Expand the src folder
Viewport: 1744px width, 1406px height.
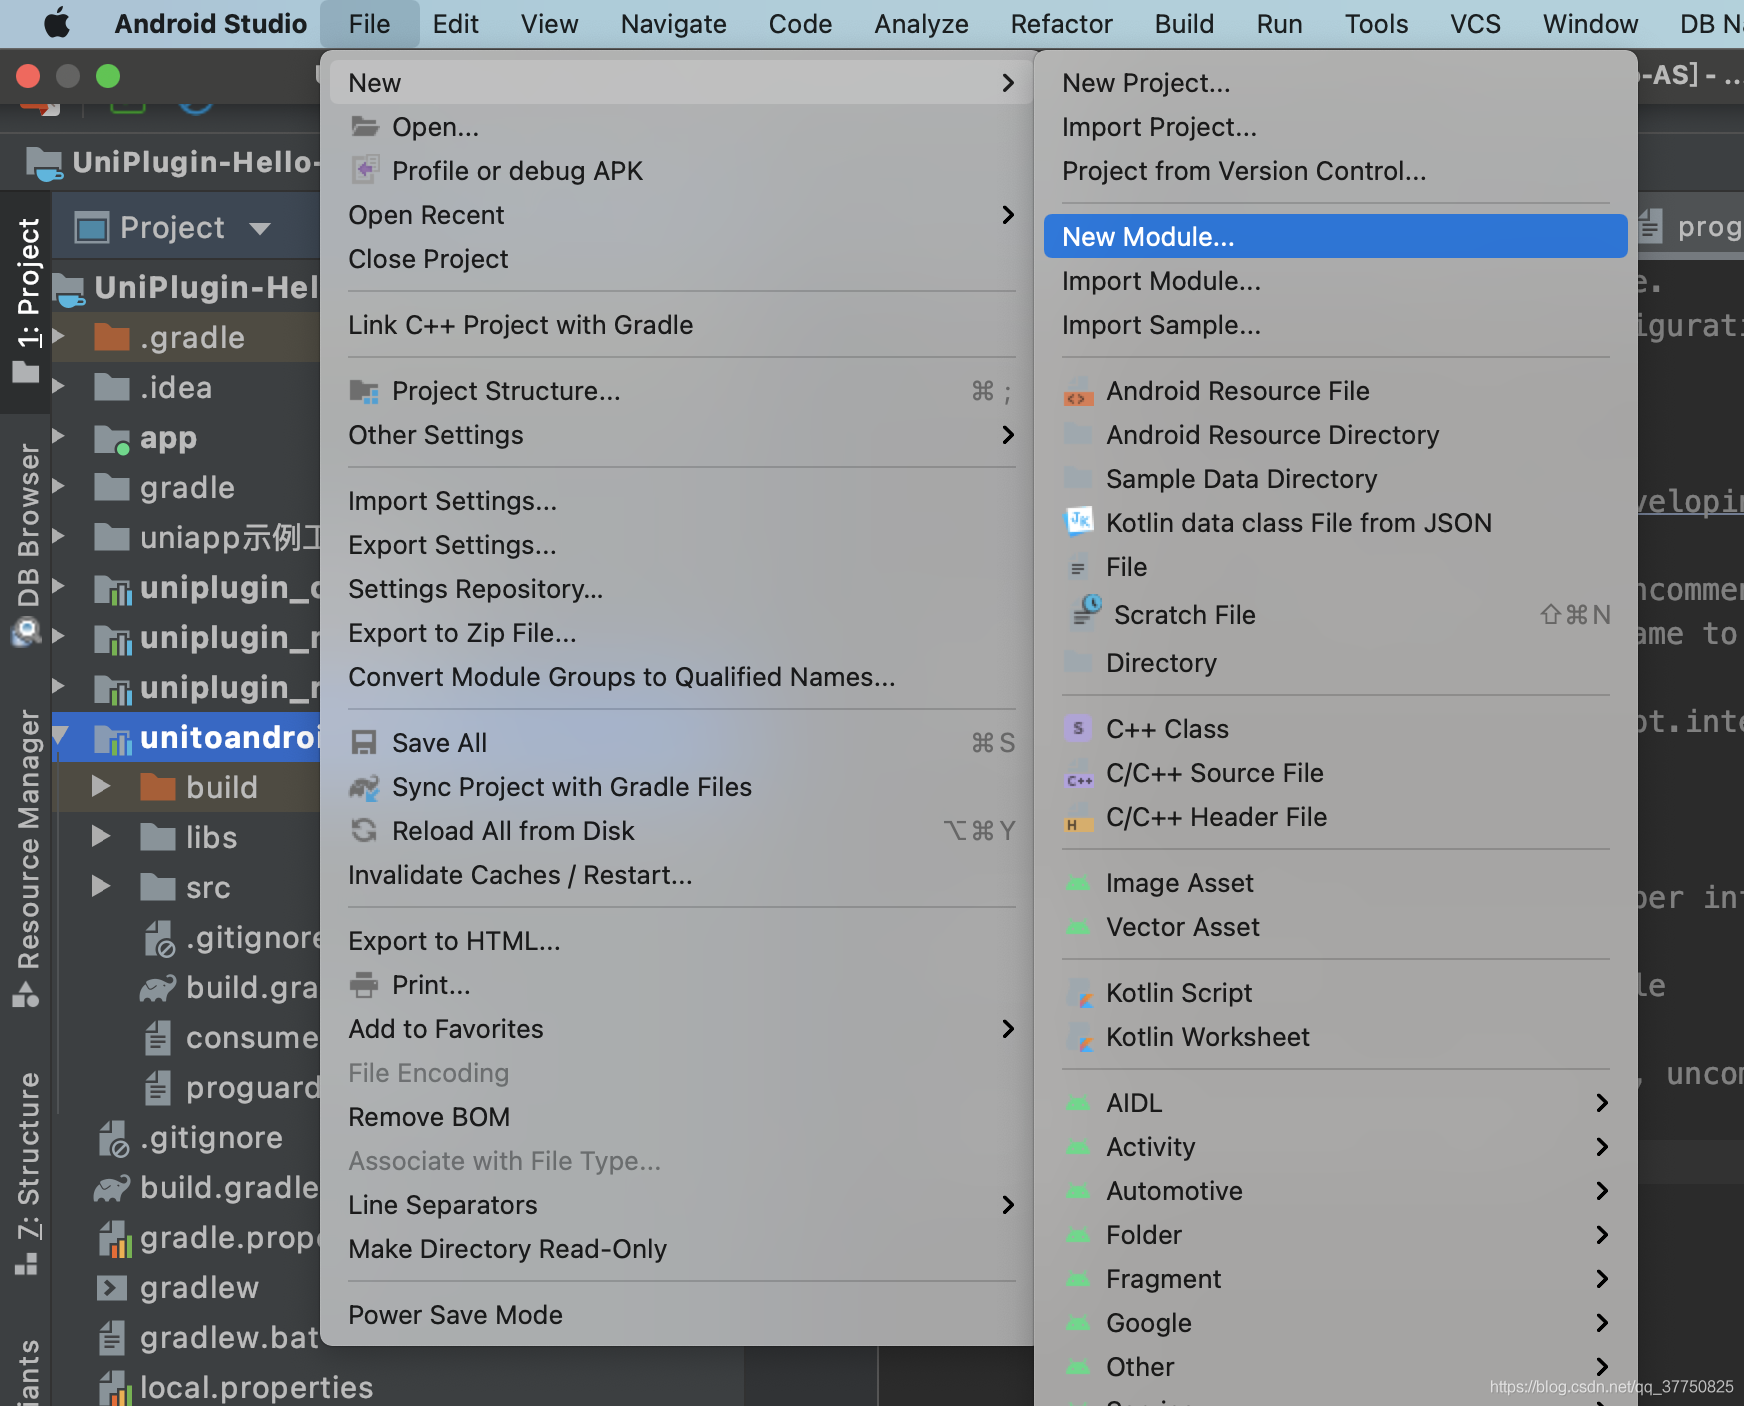[x=100, y=886]
